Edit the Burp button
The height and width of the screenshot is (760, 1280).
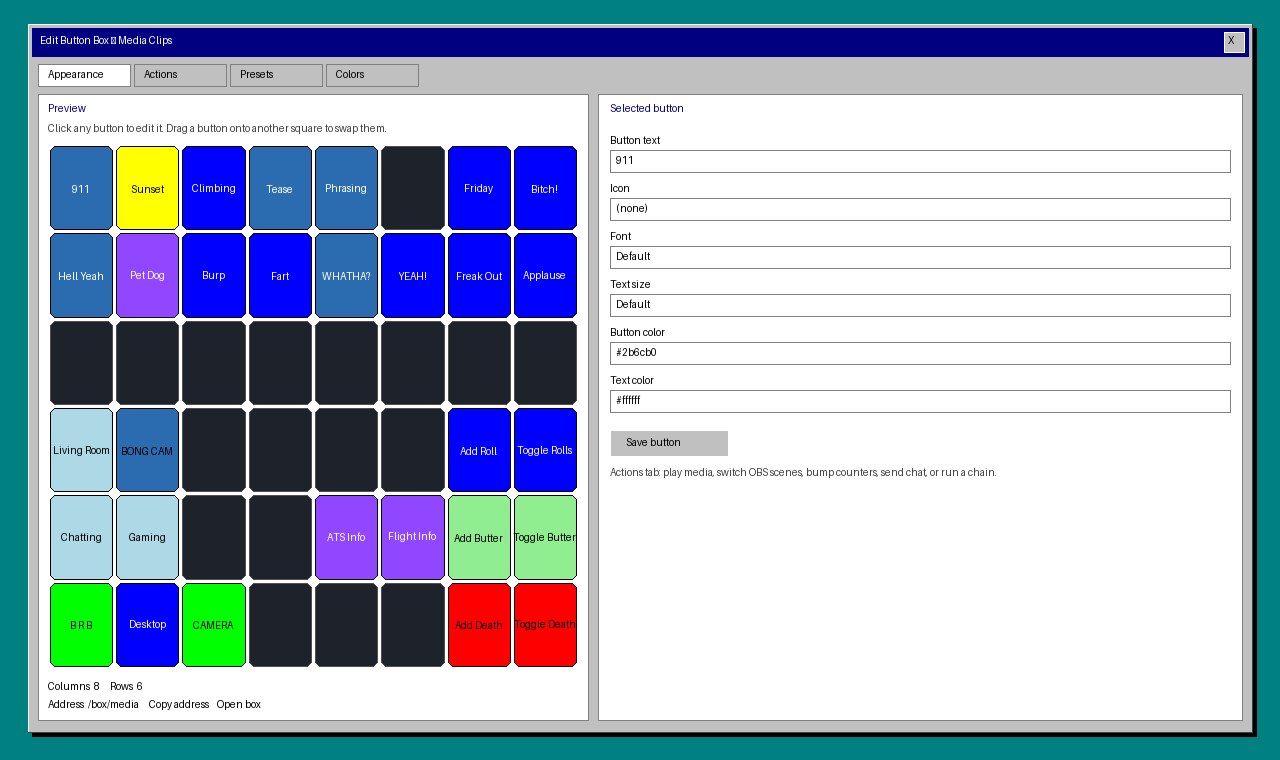[x=214, y=275]
